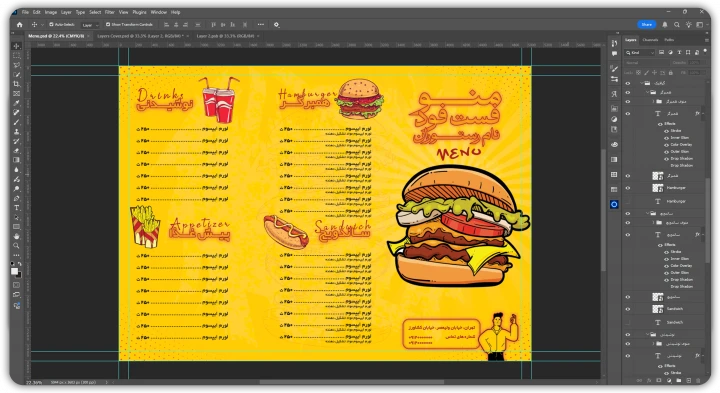Image resolution: width=720 pixels, height=393 pixels.
Task: Lock all using the padlock icon
Action: [671, 73]
